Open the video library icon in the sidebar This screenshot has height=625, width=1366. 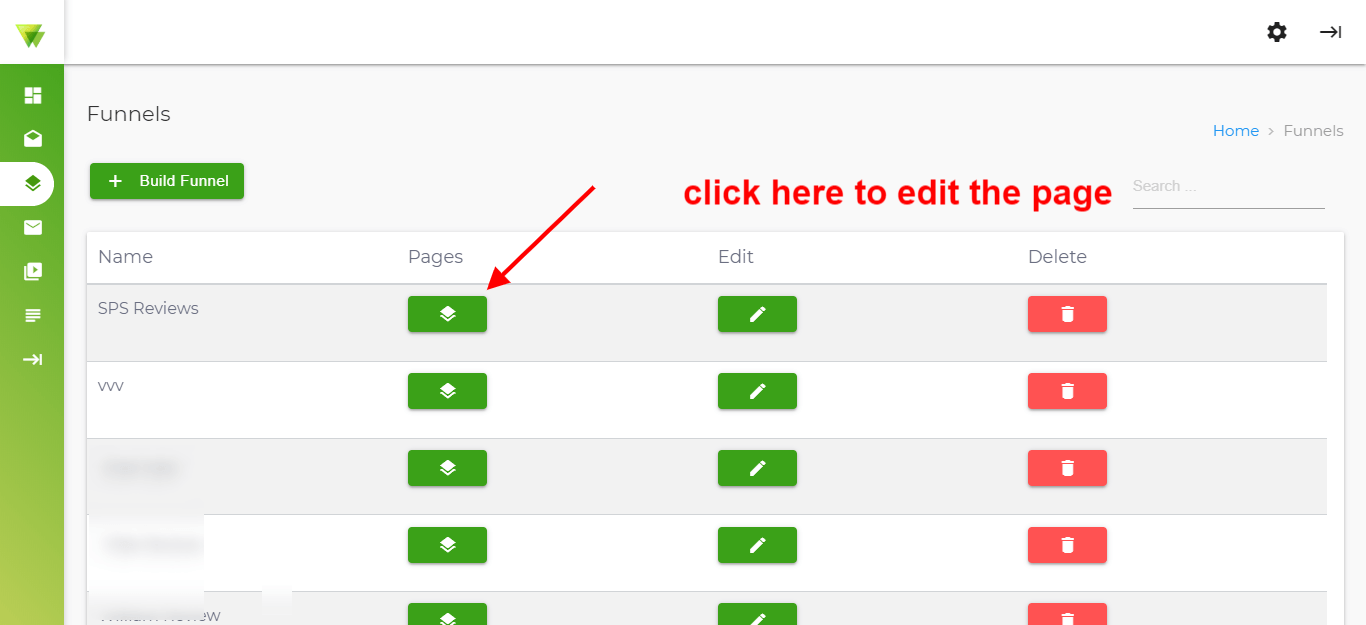[33, 272]
